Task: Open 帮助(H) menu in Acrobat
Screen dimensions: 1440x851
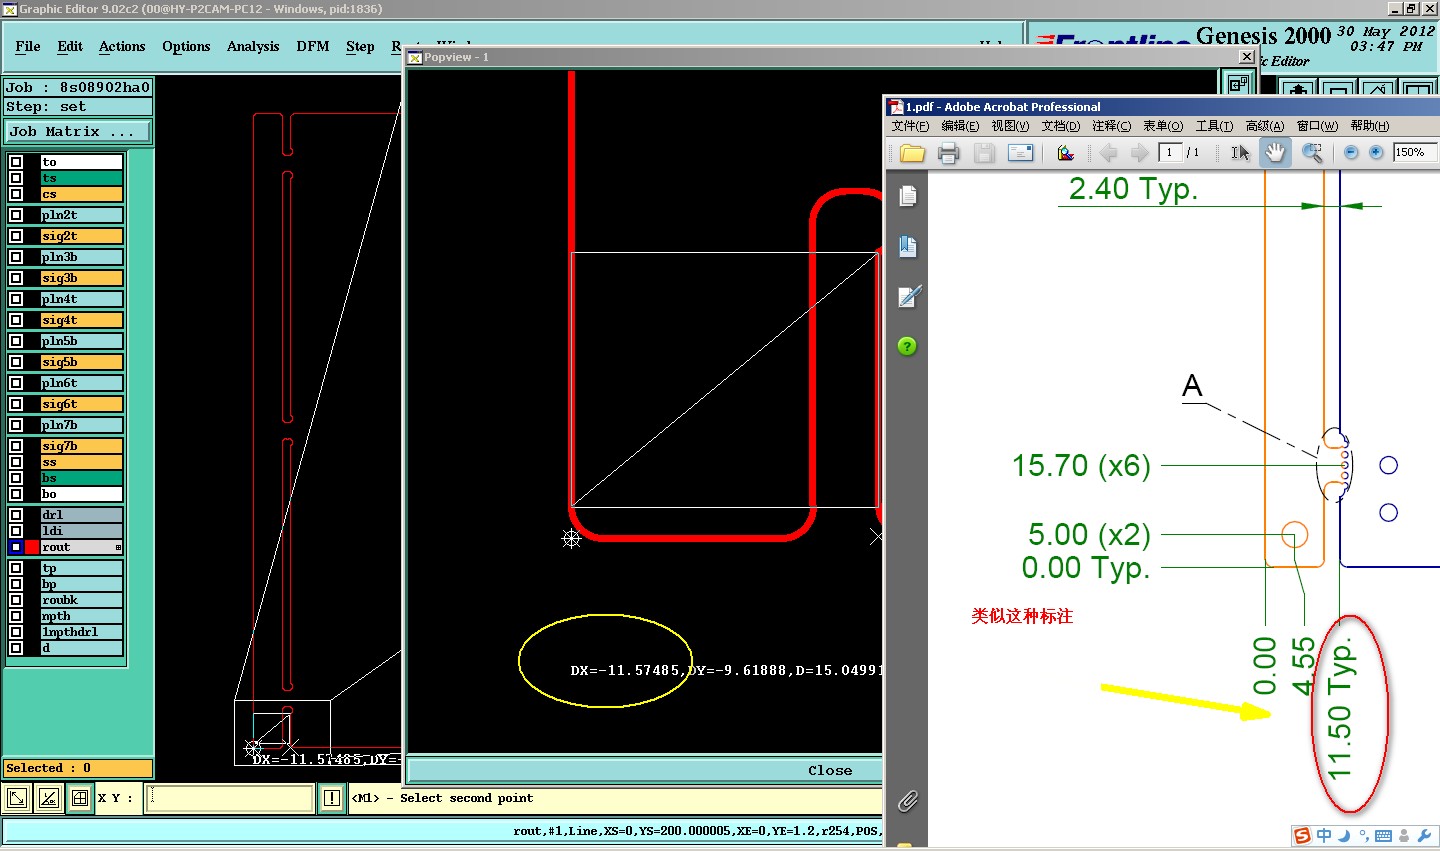Action: [x=1370, y=126]
